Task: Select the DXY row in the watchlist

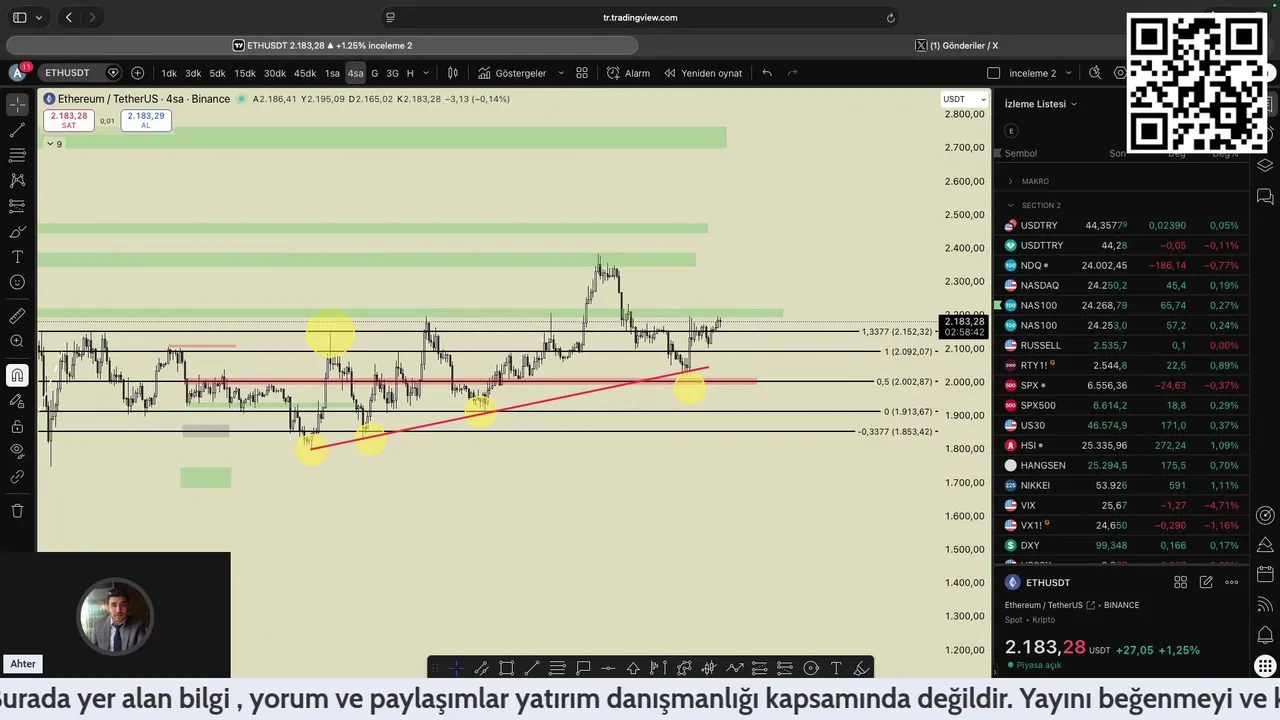Action: 1122,545
